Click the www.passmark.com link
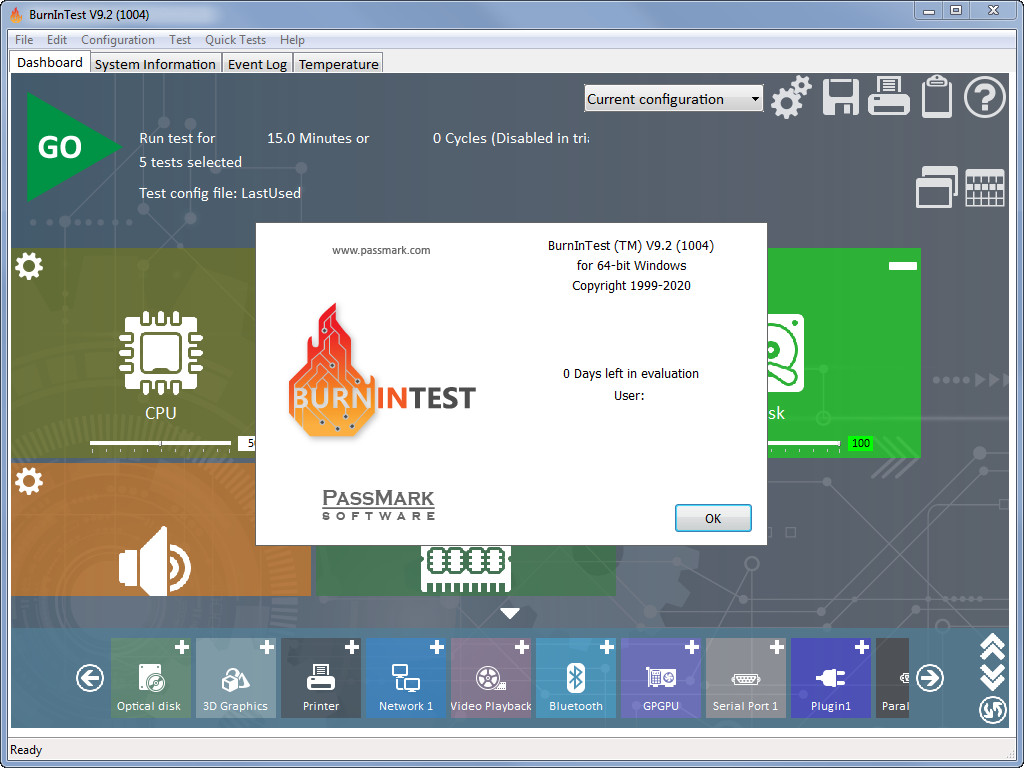Screen dimensions: 1024x768 pyautogui.click(x=381, y=250)
